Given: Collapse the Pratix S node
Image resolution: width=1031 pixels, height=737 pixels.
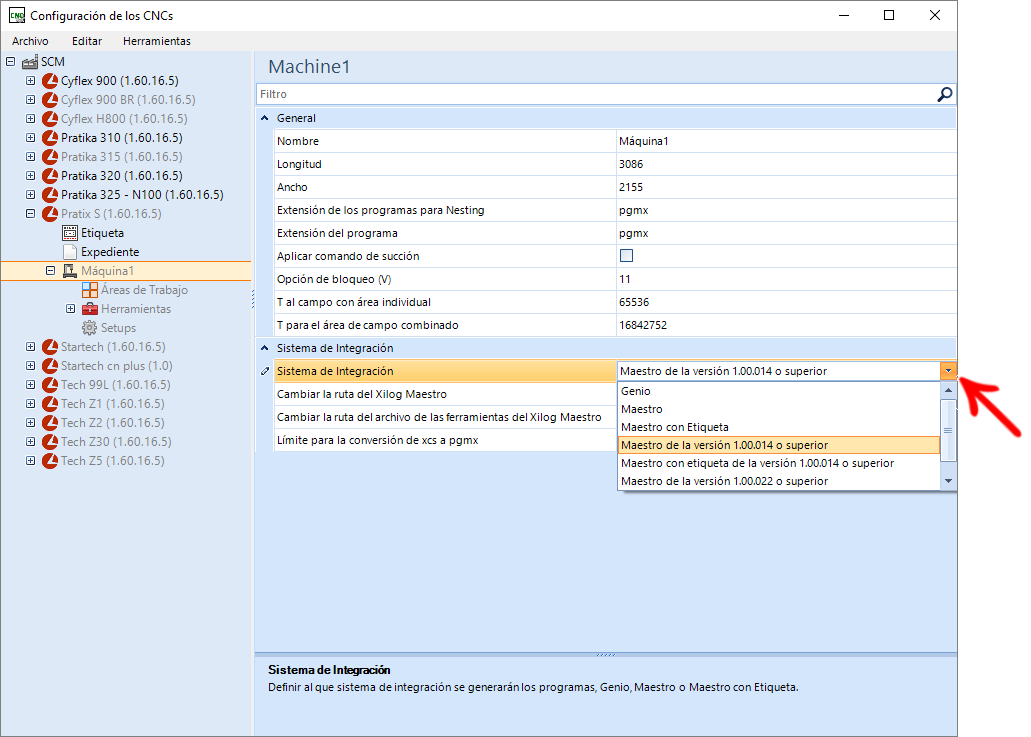Looking at the screenshot, I should [x=30, y=214].
